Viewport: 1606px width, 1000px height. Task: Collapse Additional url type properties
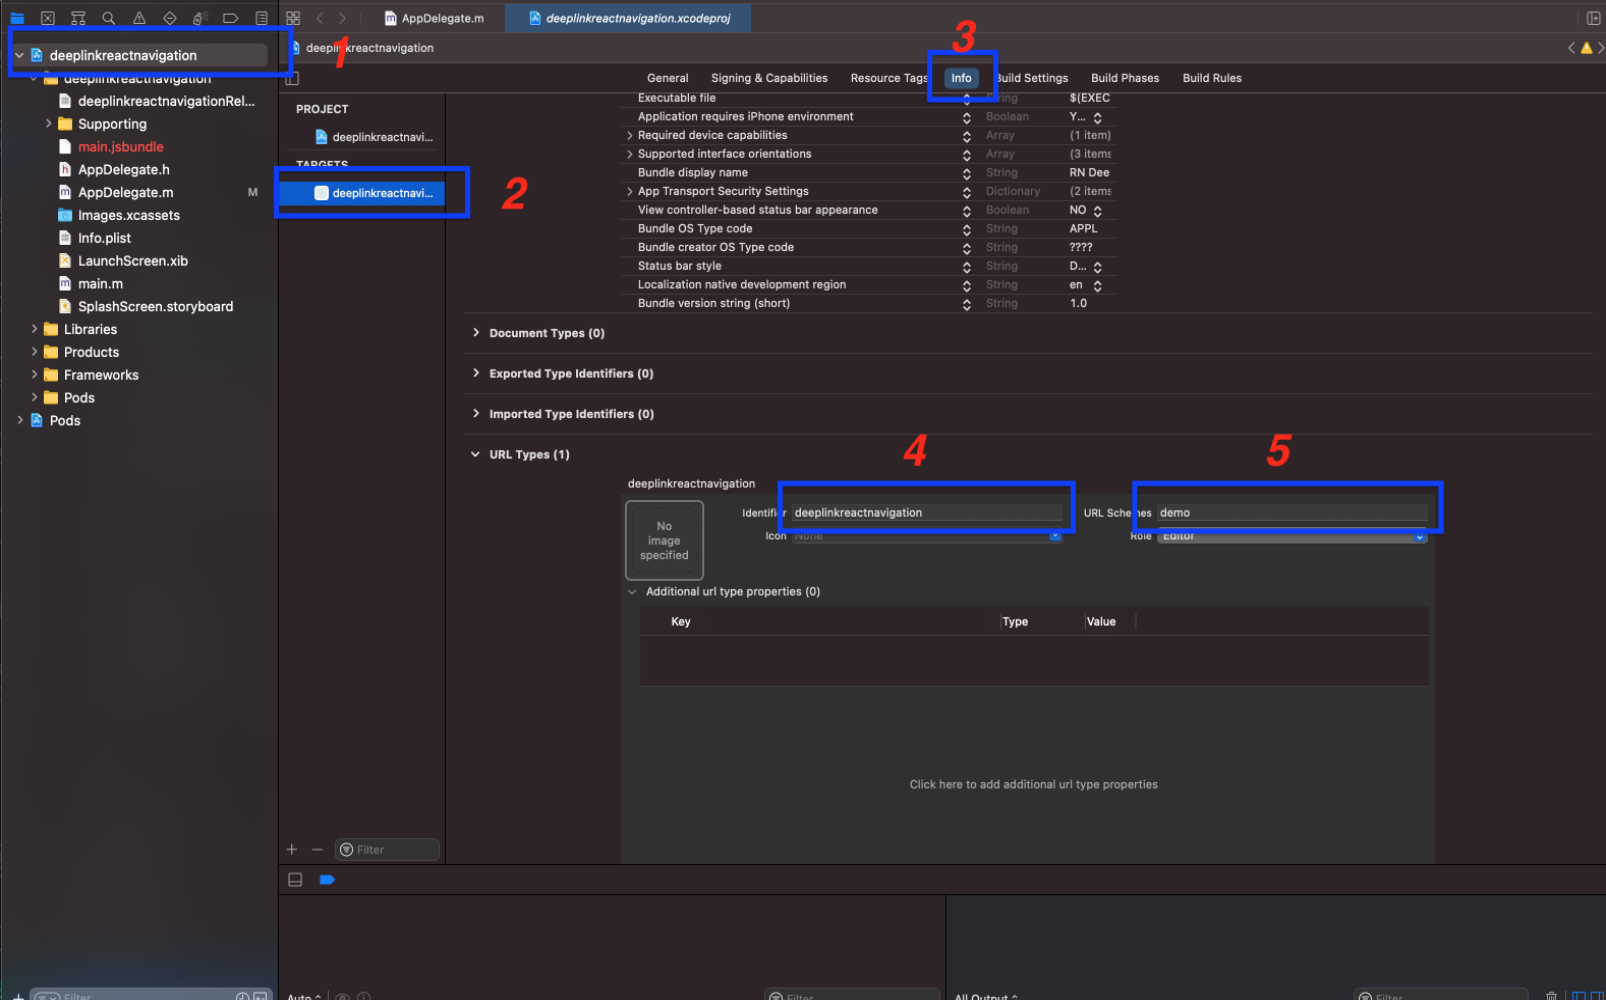tap(632, 592)
